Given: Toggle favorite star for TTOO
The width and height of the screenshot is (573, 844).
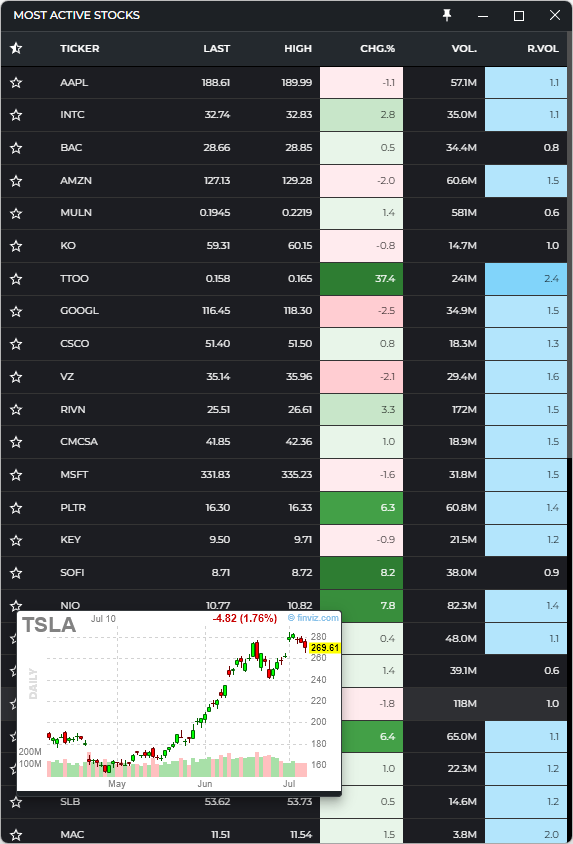Looking at the screenshot, I should coord(16,279).
